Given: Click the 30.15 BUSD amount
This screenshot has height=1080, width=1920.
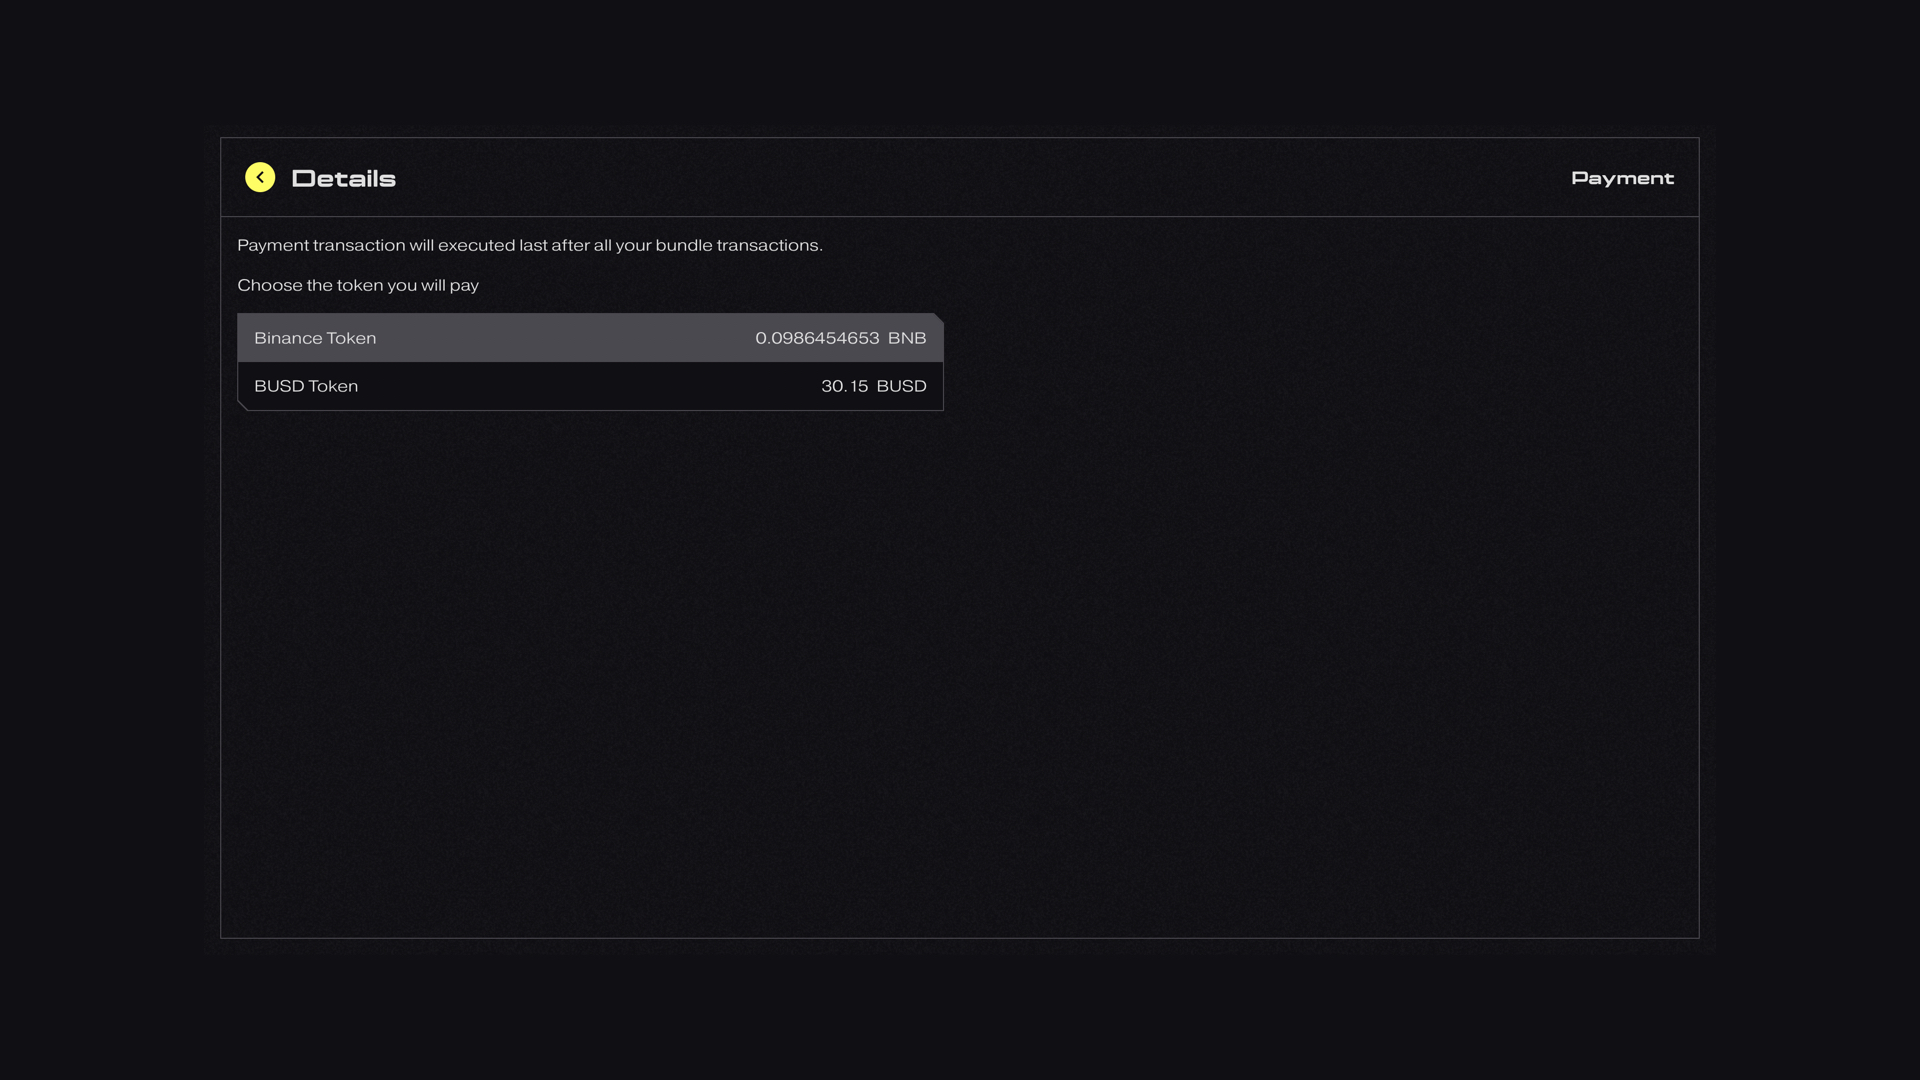Looking at the screenshot, I should pyautogui.click(x=874, y=386).
